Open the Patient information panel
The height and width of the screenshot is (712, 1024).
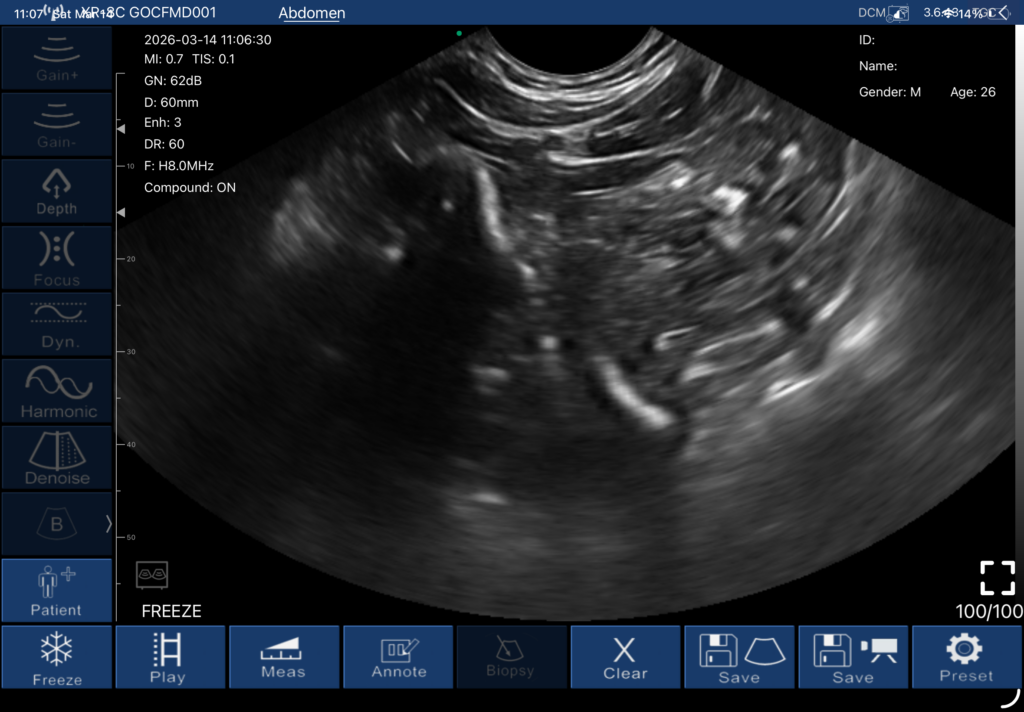57,591
